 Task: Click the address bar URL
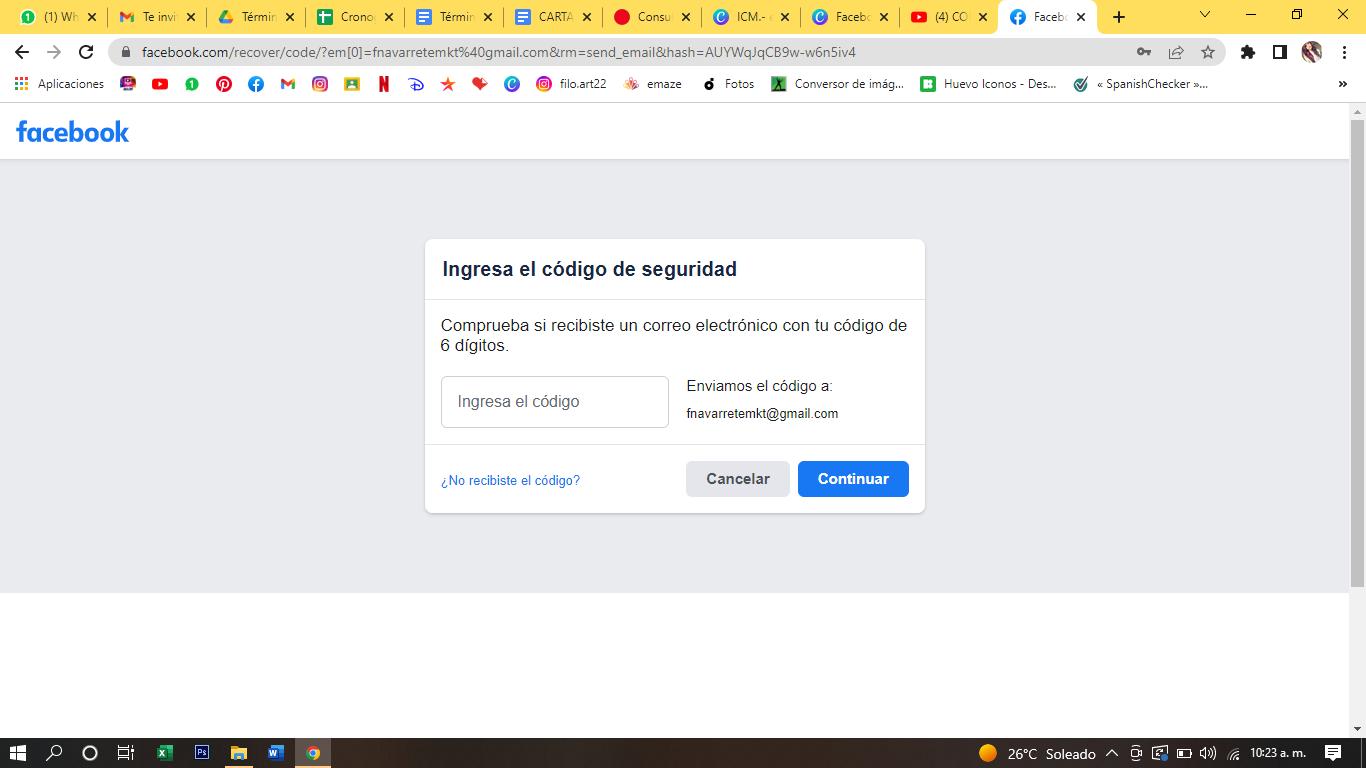[x=499, y=52]
